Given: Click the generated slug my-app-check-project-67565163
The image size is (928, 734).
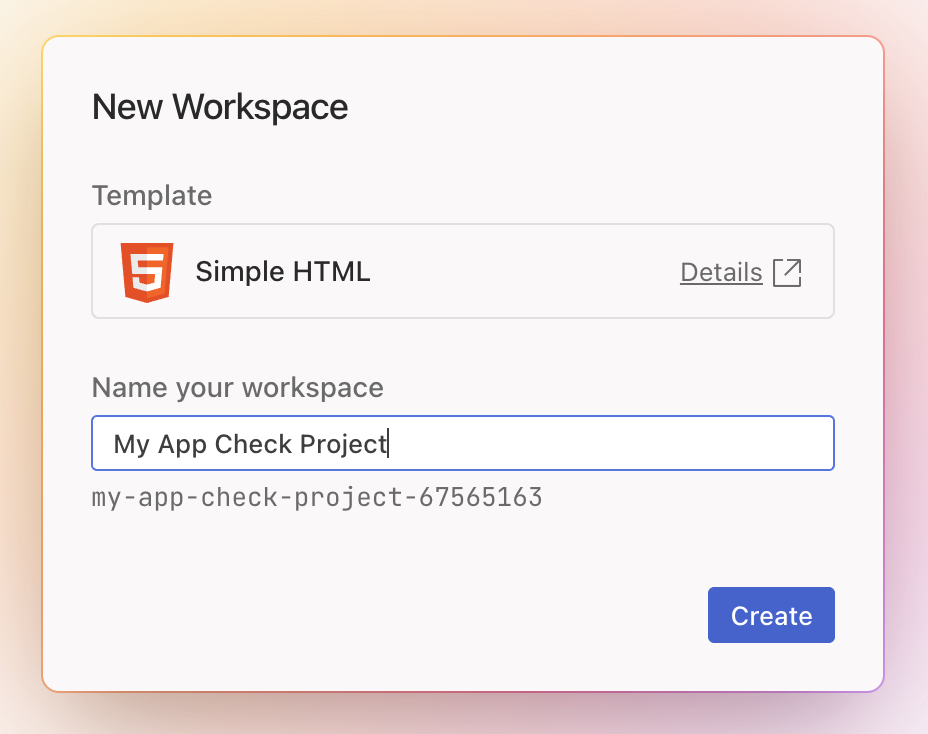Looking at the screenshot, I should [316, 496].
